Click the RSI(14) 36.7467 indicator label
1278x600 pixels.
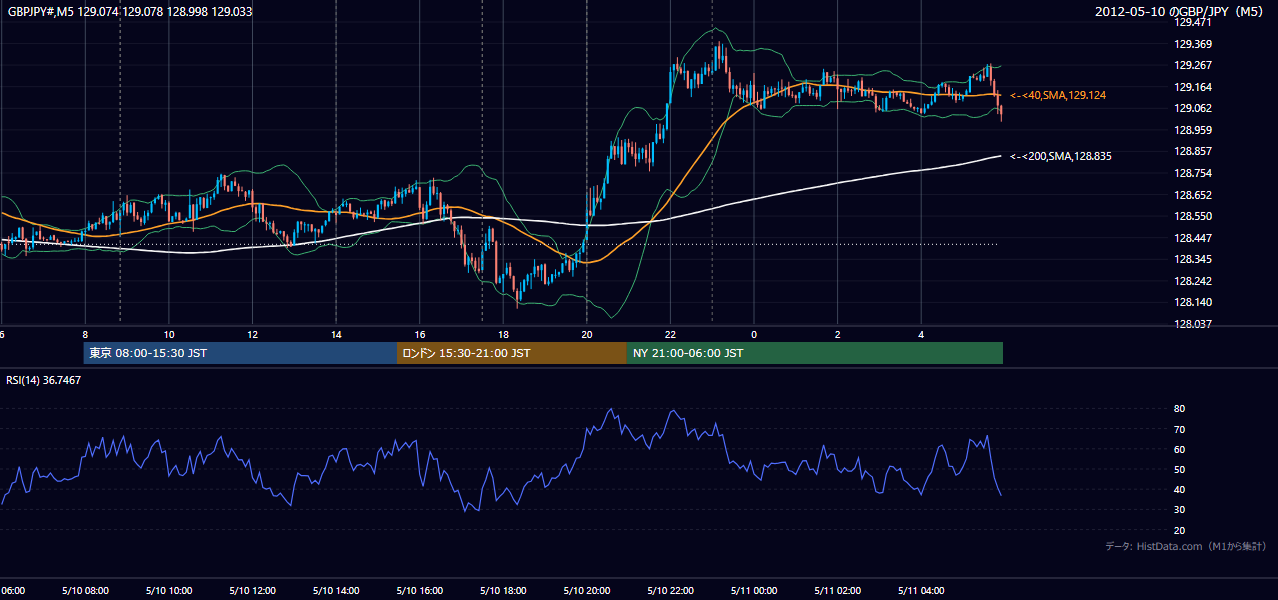(x=44, y=380)
